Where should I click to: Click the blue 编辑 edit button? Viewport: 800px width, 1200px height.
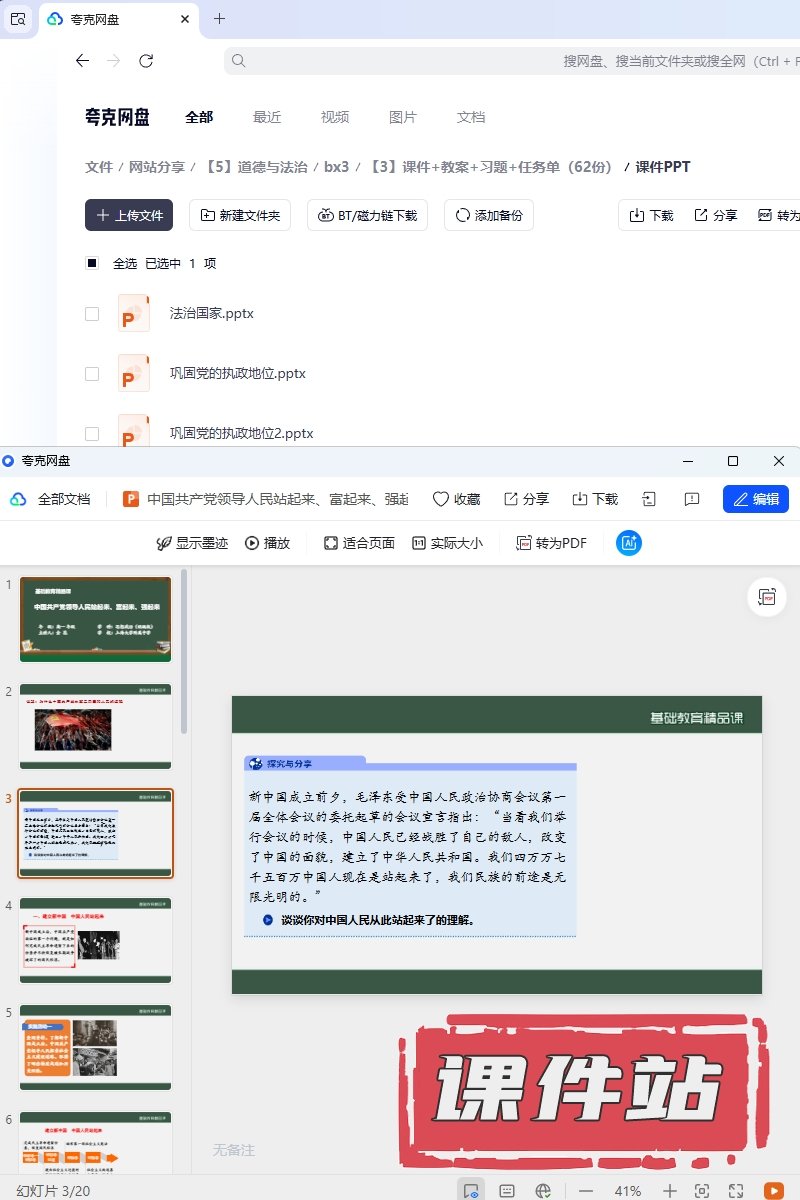click(x=755, y=499)
